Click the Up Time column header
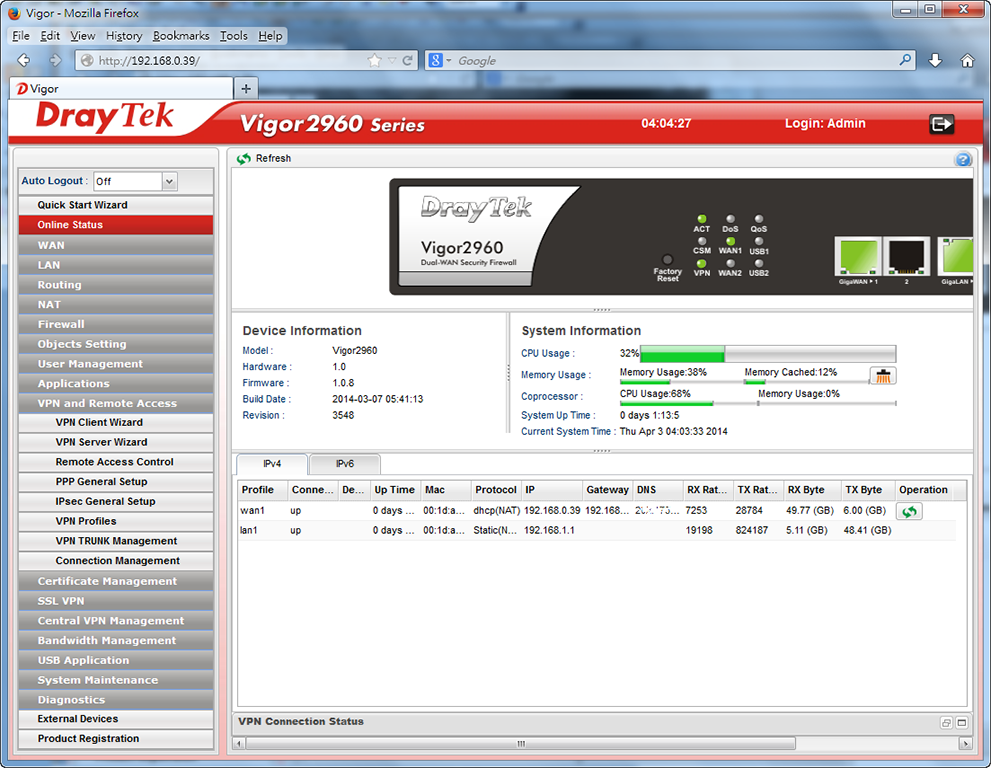Image resolution: width=991 pixels, height=768 pixels. [395, 490]
